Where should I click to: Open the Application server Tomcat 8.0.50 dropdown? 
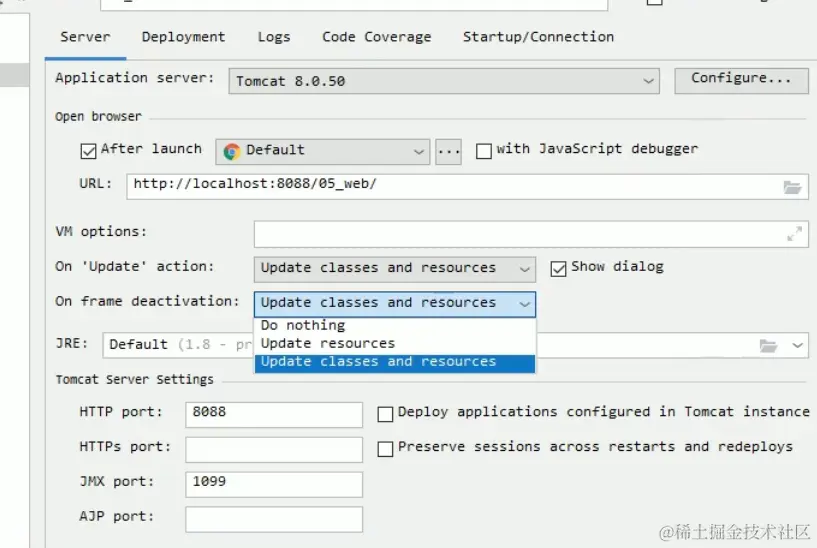(x=444, y=81)
